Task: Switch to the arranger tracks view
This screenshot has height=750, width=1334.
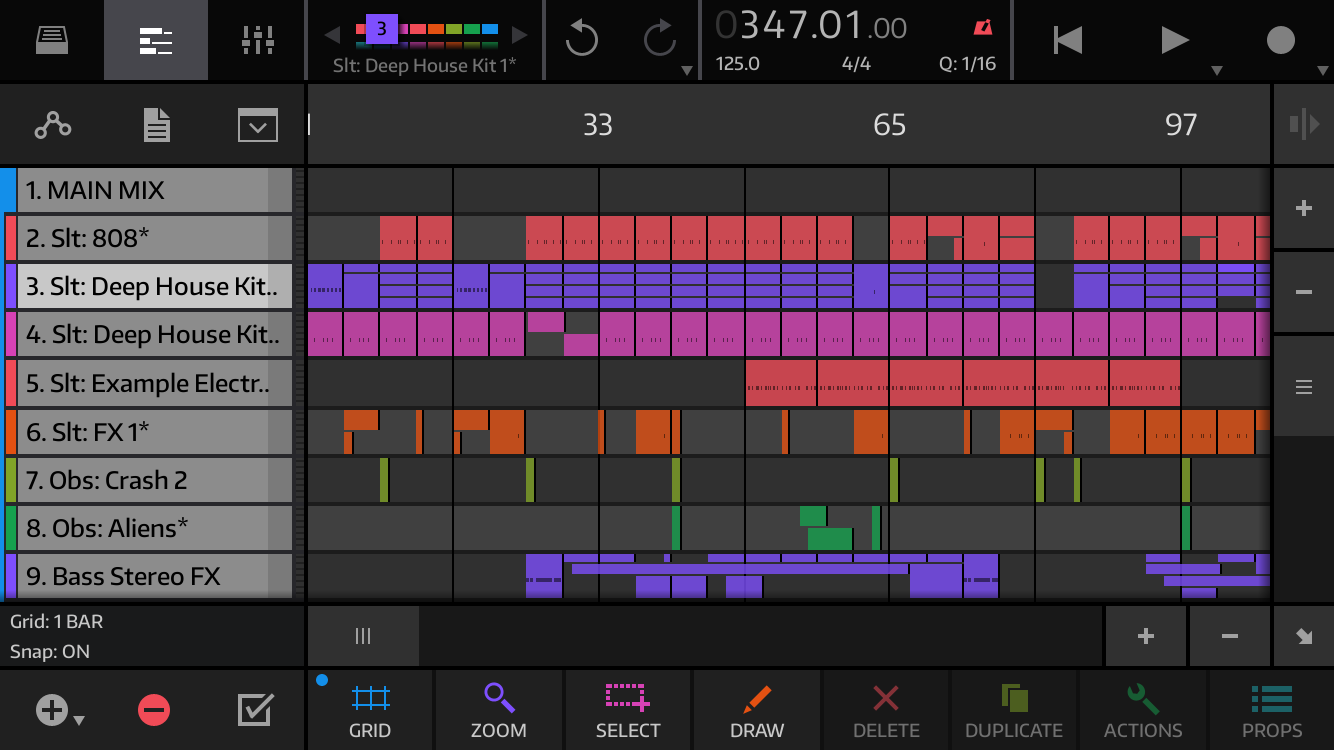Action: [155, 40]
